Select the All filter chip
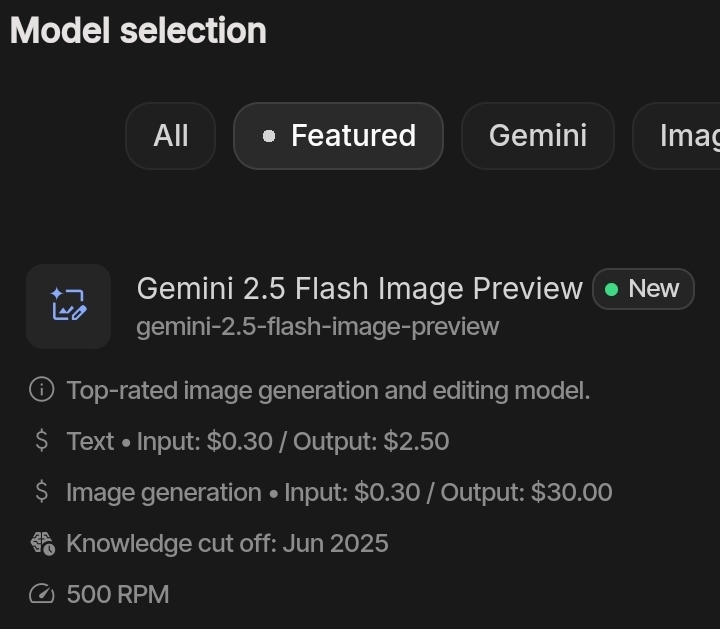720x629 pixels. (x=171, y=136)
